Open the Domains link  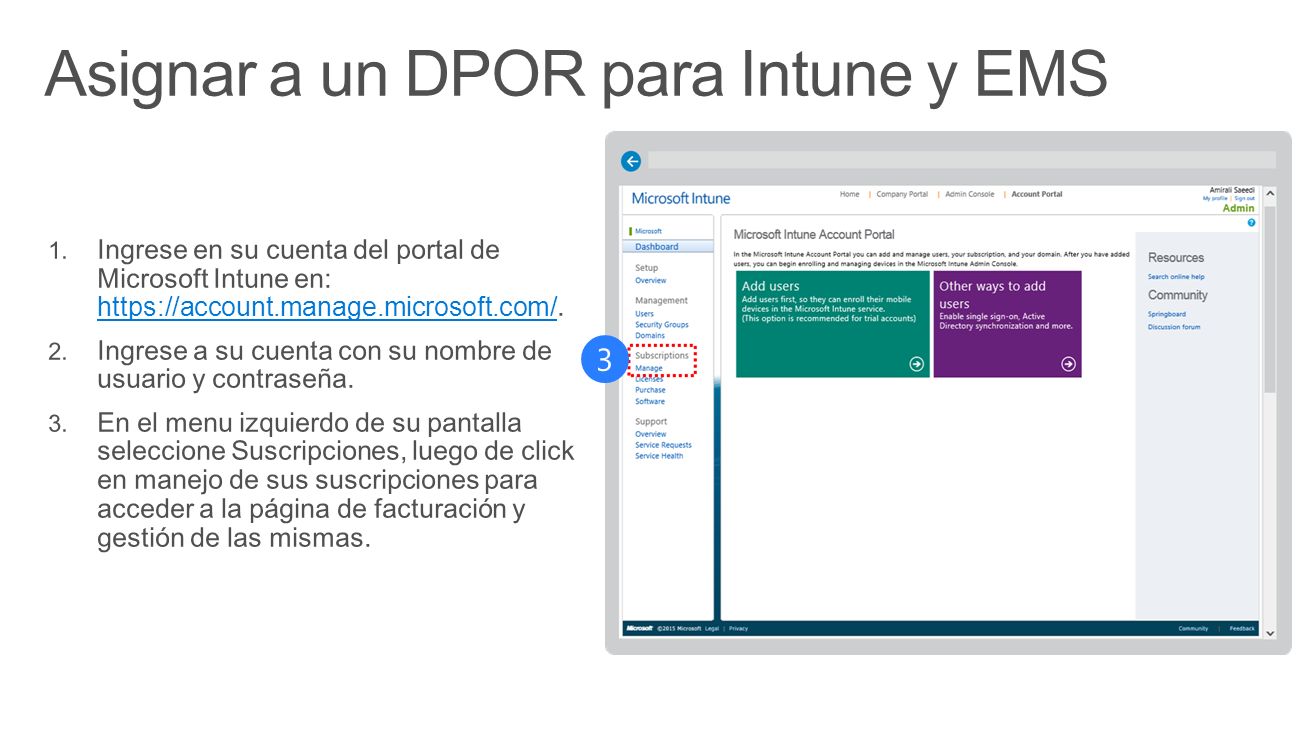(x=649, y=336)
